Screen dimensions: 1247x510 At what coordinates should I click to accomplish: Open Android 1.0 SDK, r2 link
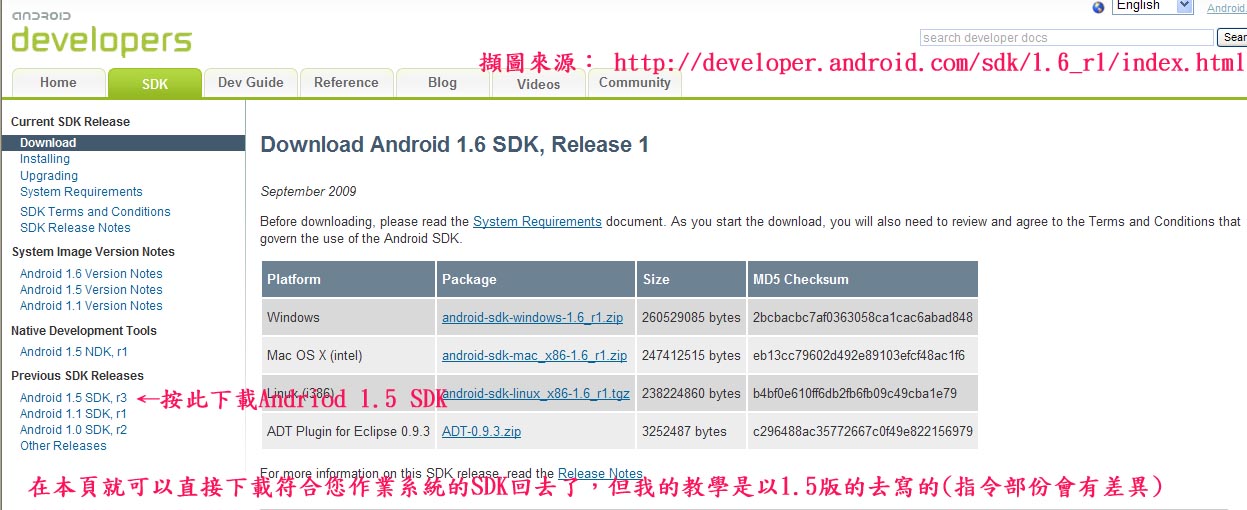[x=73, y=430]
